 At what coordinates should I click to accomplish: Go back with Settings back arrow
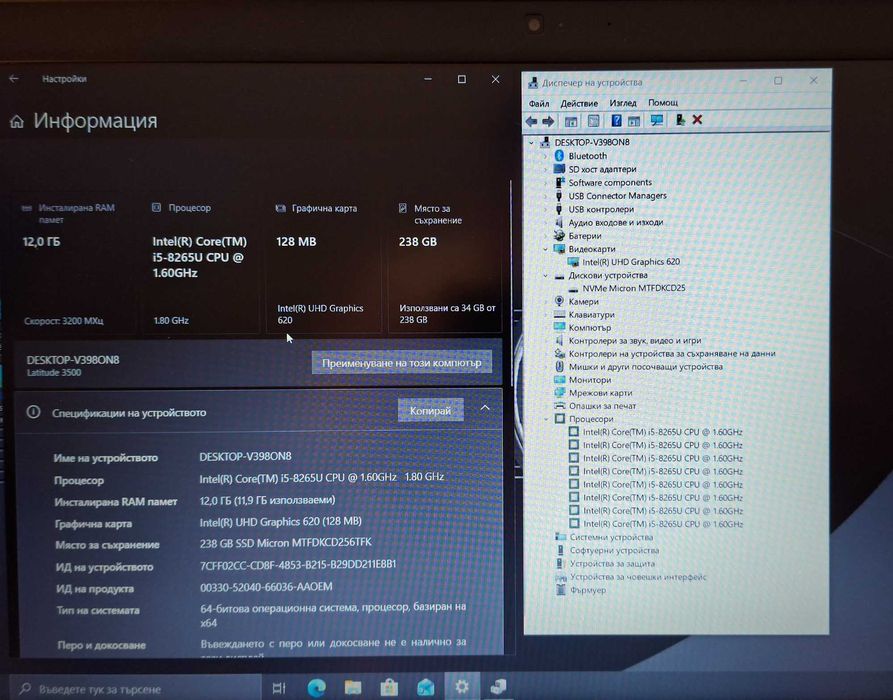(14, 79)
